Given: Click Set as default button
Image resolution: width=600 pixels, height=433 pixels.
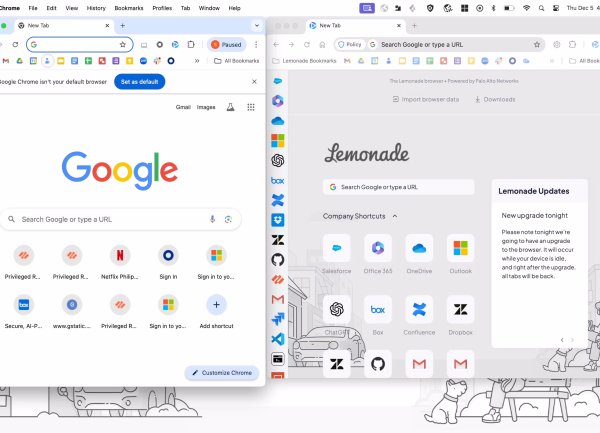Looking at the screenshot, I should 140,81.
